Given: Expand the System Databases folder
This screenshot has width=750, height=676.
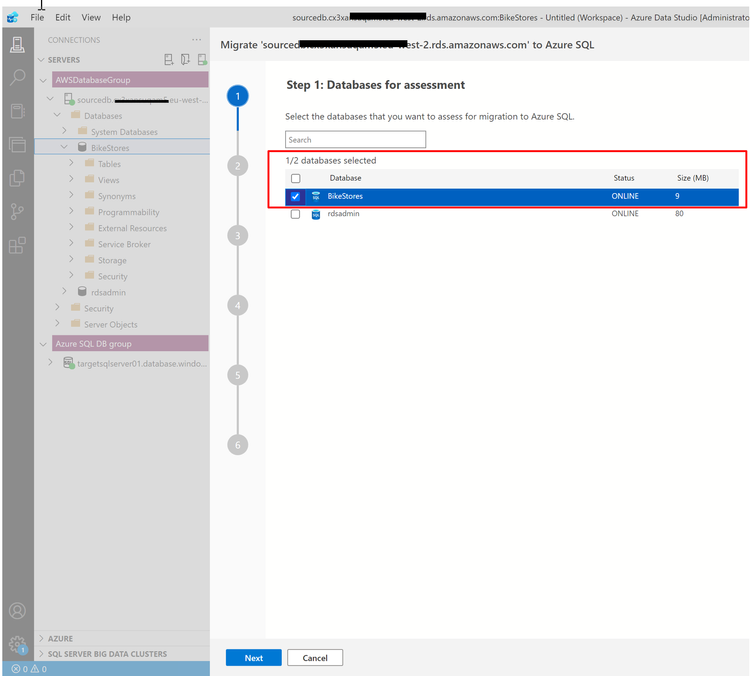Looking at the screenshot, I should [65, 131].
